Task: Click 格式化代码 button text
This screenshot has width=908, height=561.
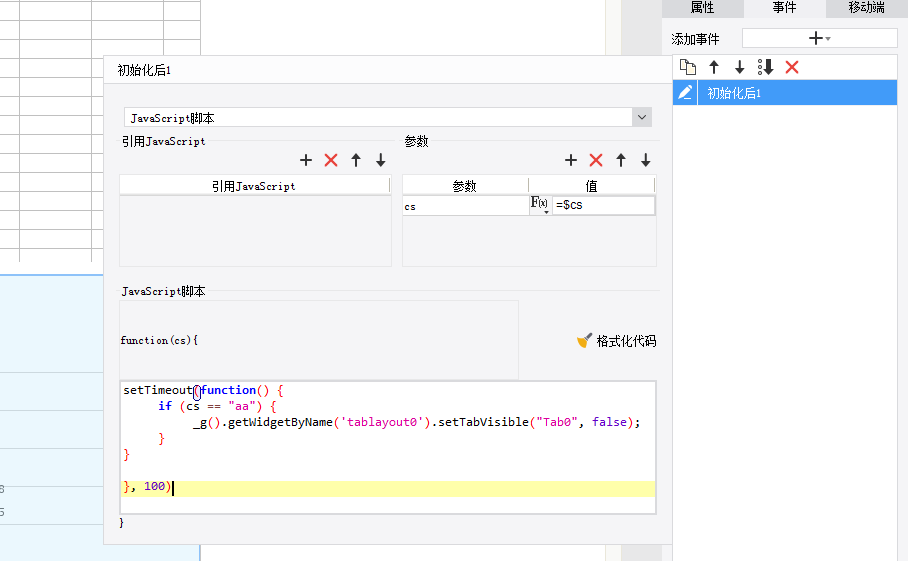Action: (x=626, y=341)
